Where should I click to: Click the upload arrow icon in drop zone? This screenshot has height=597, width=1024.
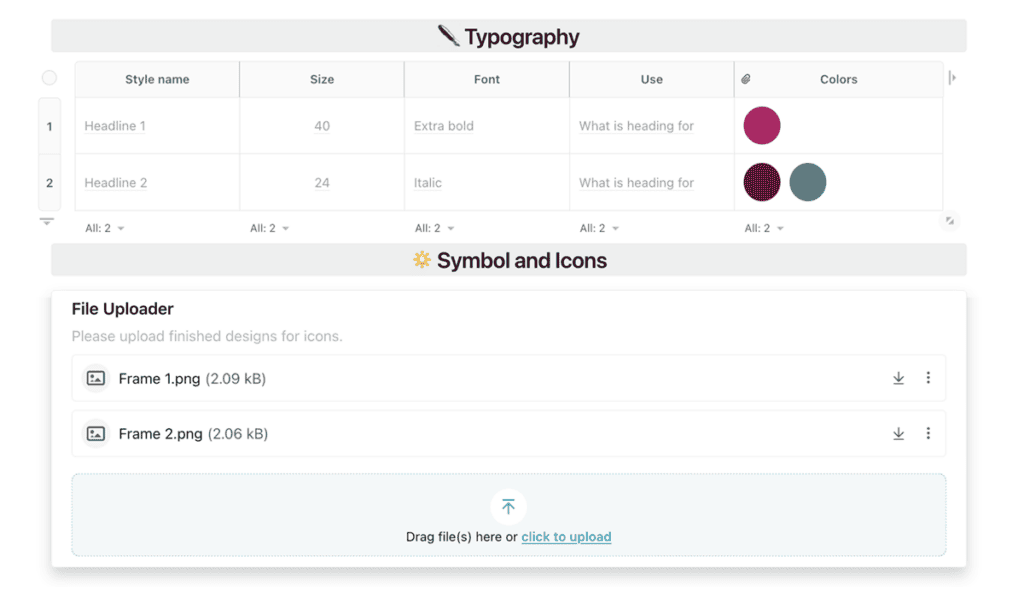click(508, 507)
